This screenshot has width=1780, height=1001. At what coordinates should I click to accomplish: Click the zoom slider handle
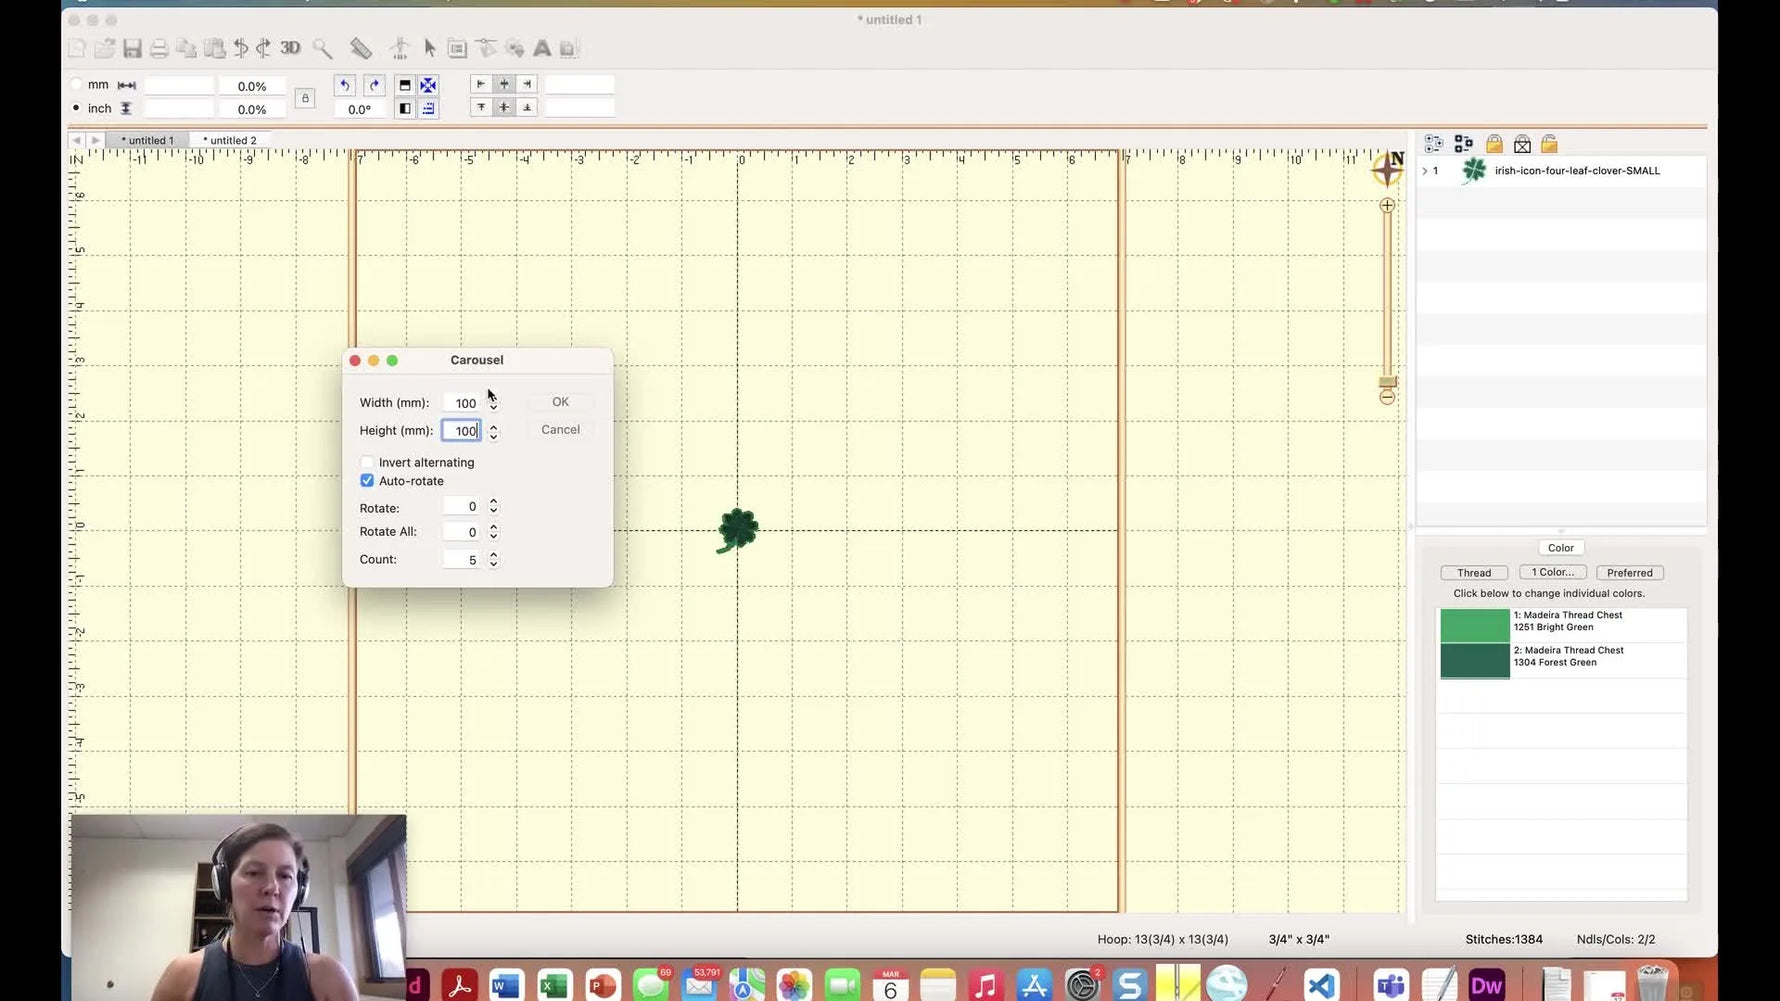tap(1387, 381)
